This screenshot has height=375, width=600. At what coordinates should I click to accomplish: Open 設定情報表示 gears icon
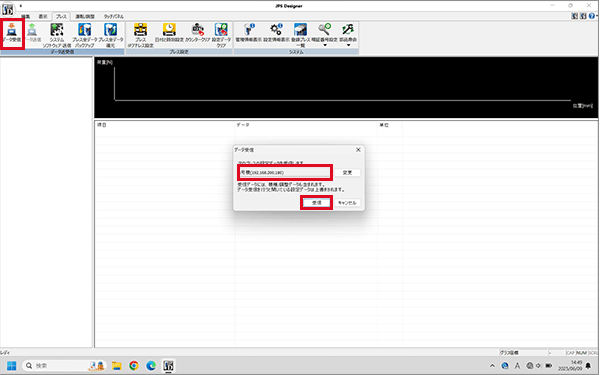pos(276,33)
